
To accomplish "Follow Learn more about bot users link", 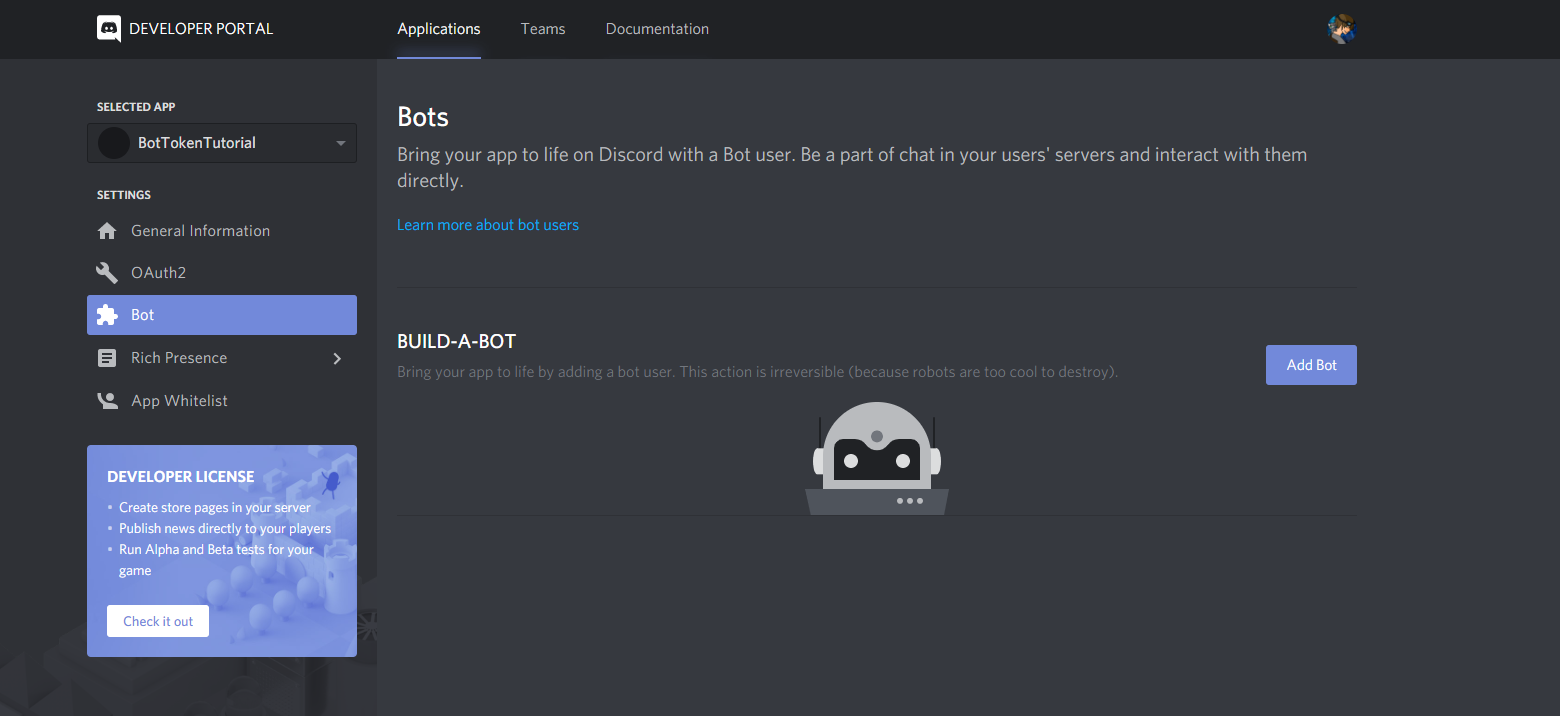I will coord(488,225).
